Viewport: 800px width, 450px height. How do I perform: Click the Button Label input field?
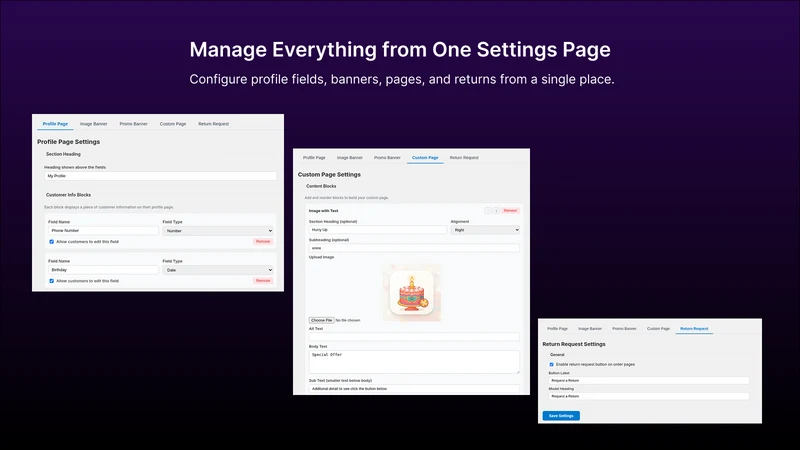(649, 381)
